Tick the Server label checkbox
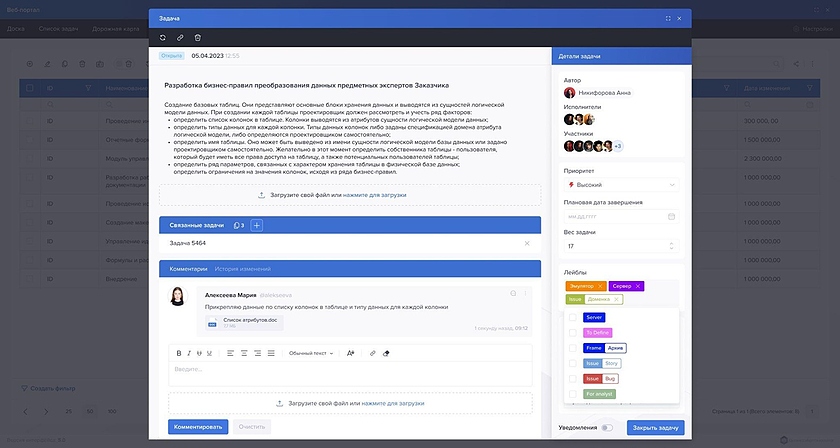 (573, 317)
